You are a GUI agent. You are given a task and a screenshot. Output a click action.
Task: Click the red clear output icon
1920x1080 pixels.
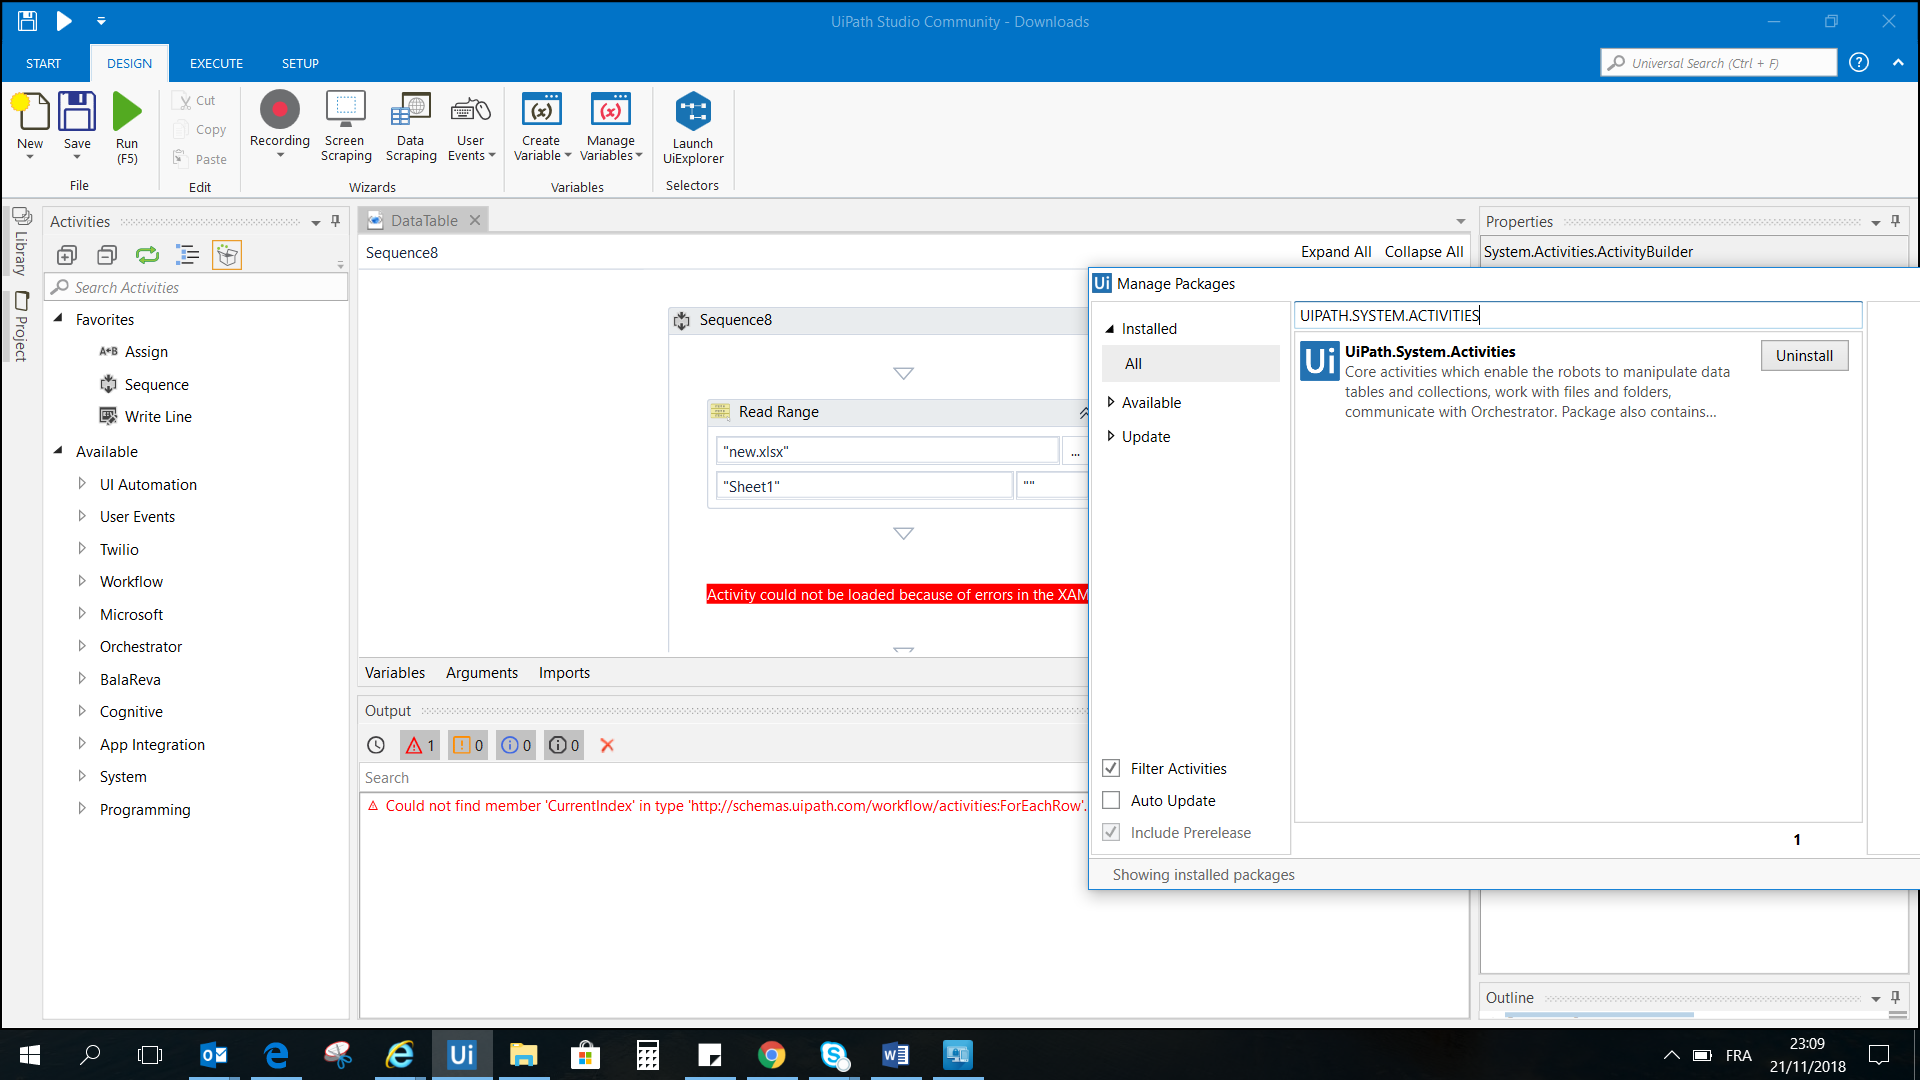tap(607, 745)
